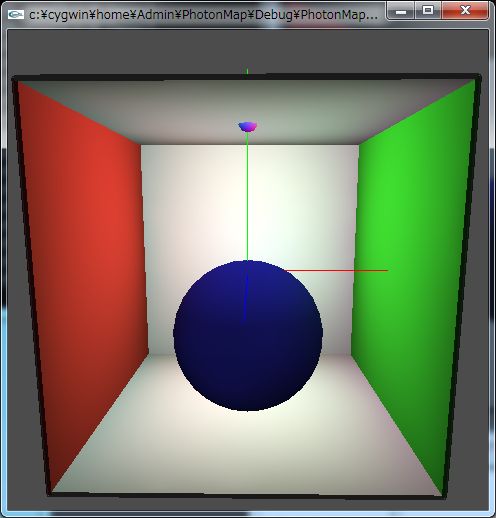
Task: Click the green Y axis line
Action: click(x=247, y=196)
